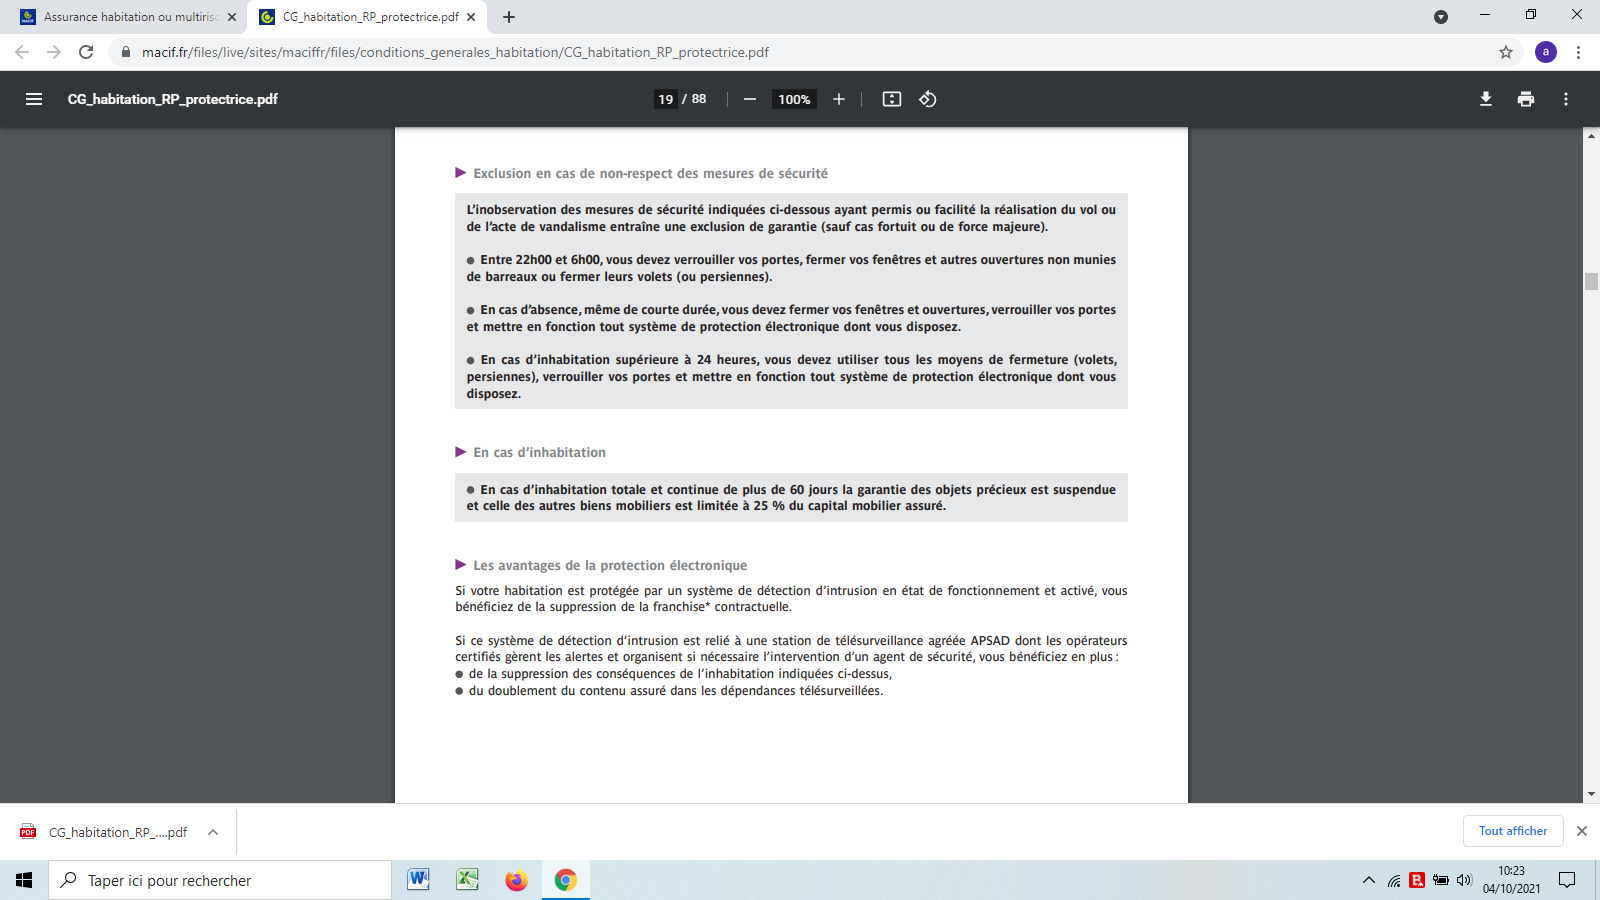Viewport: 1600px width, 900px height.
Task: Click the PDF zoom out minus button
Action: (x=750, y=99)
